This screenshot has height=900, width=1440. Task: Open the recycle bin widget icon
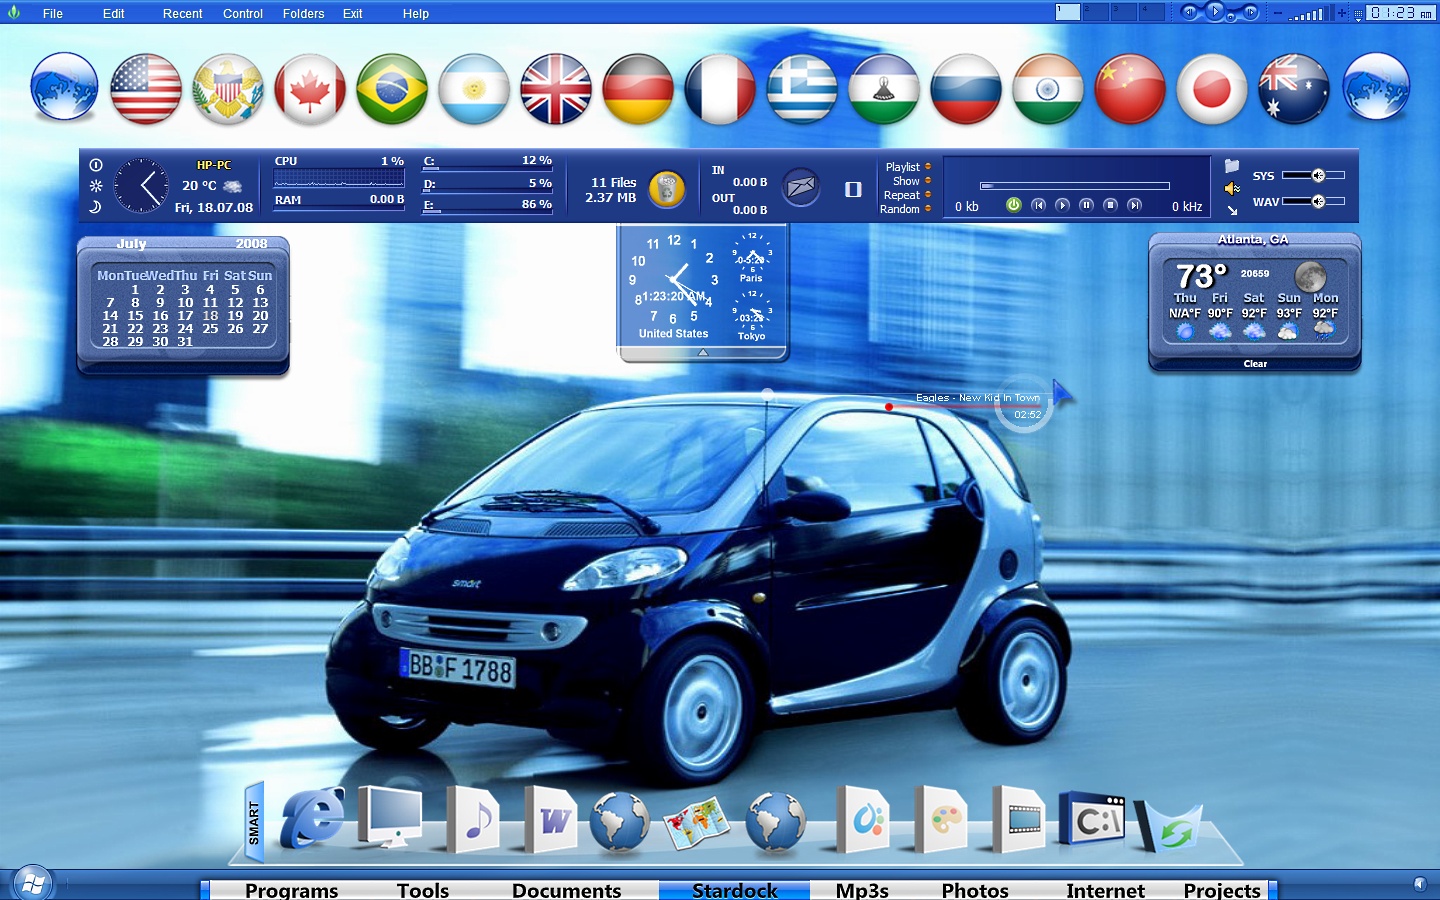click(x=667, y=188)
